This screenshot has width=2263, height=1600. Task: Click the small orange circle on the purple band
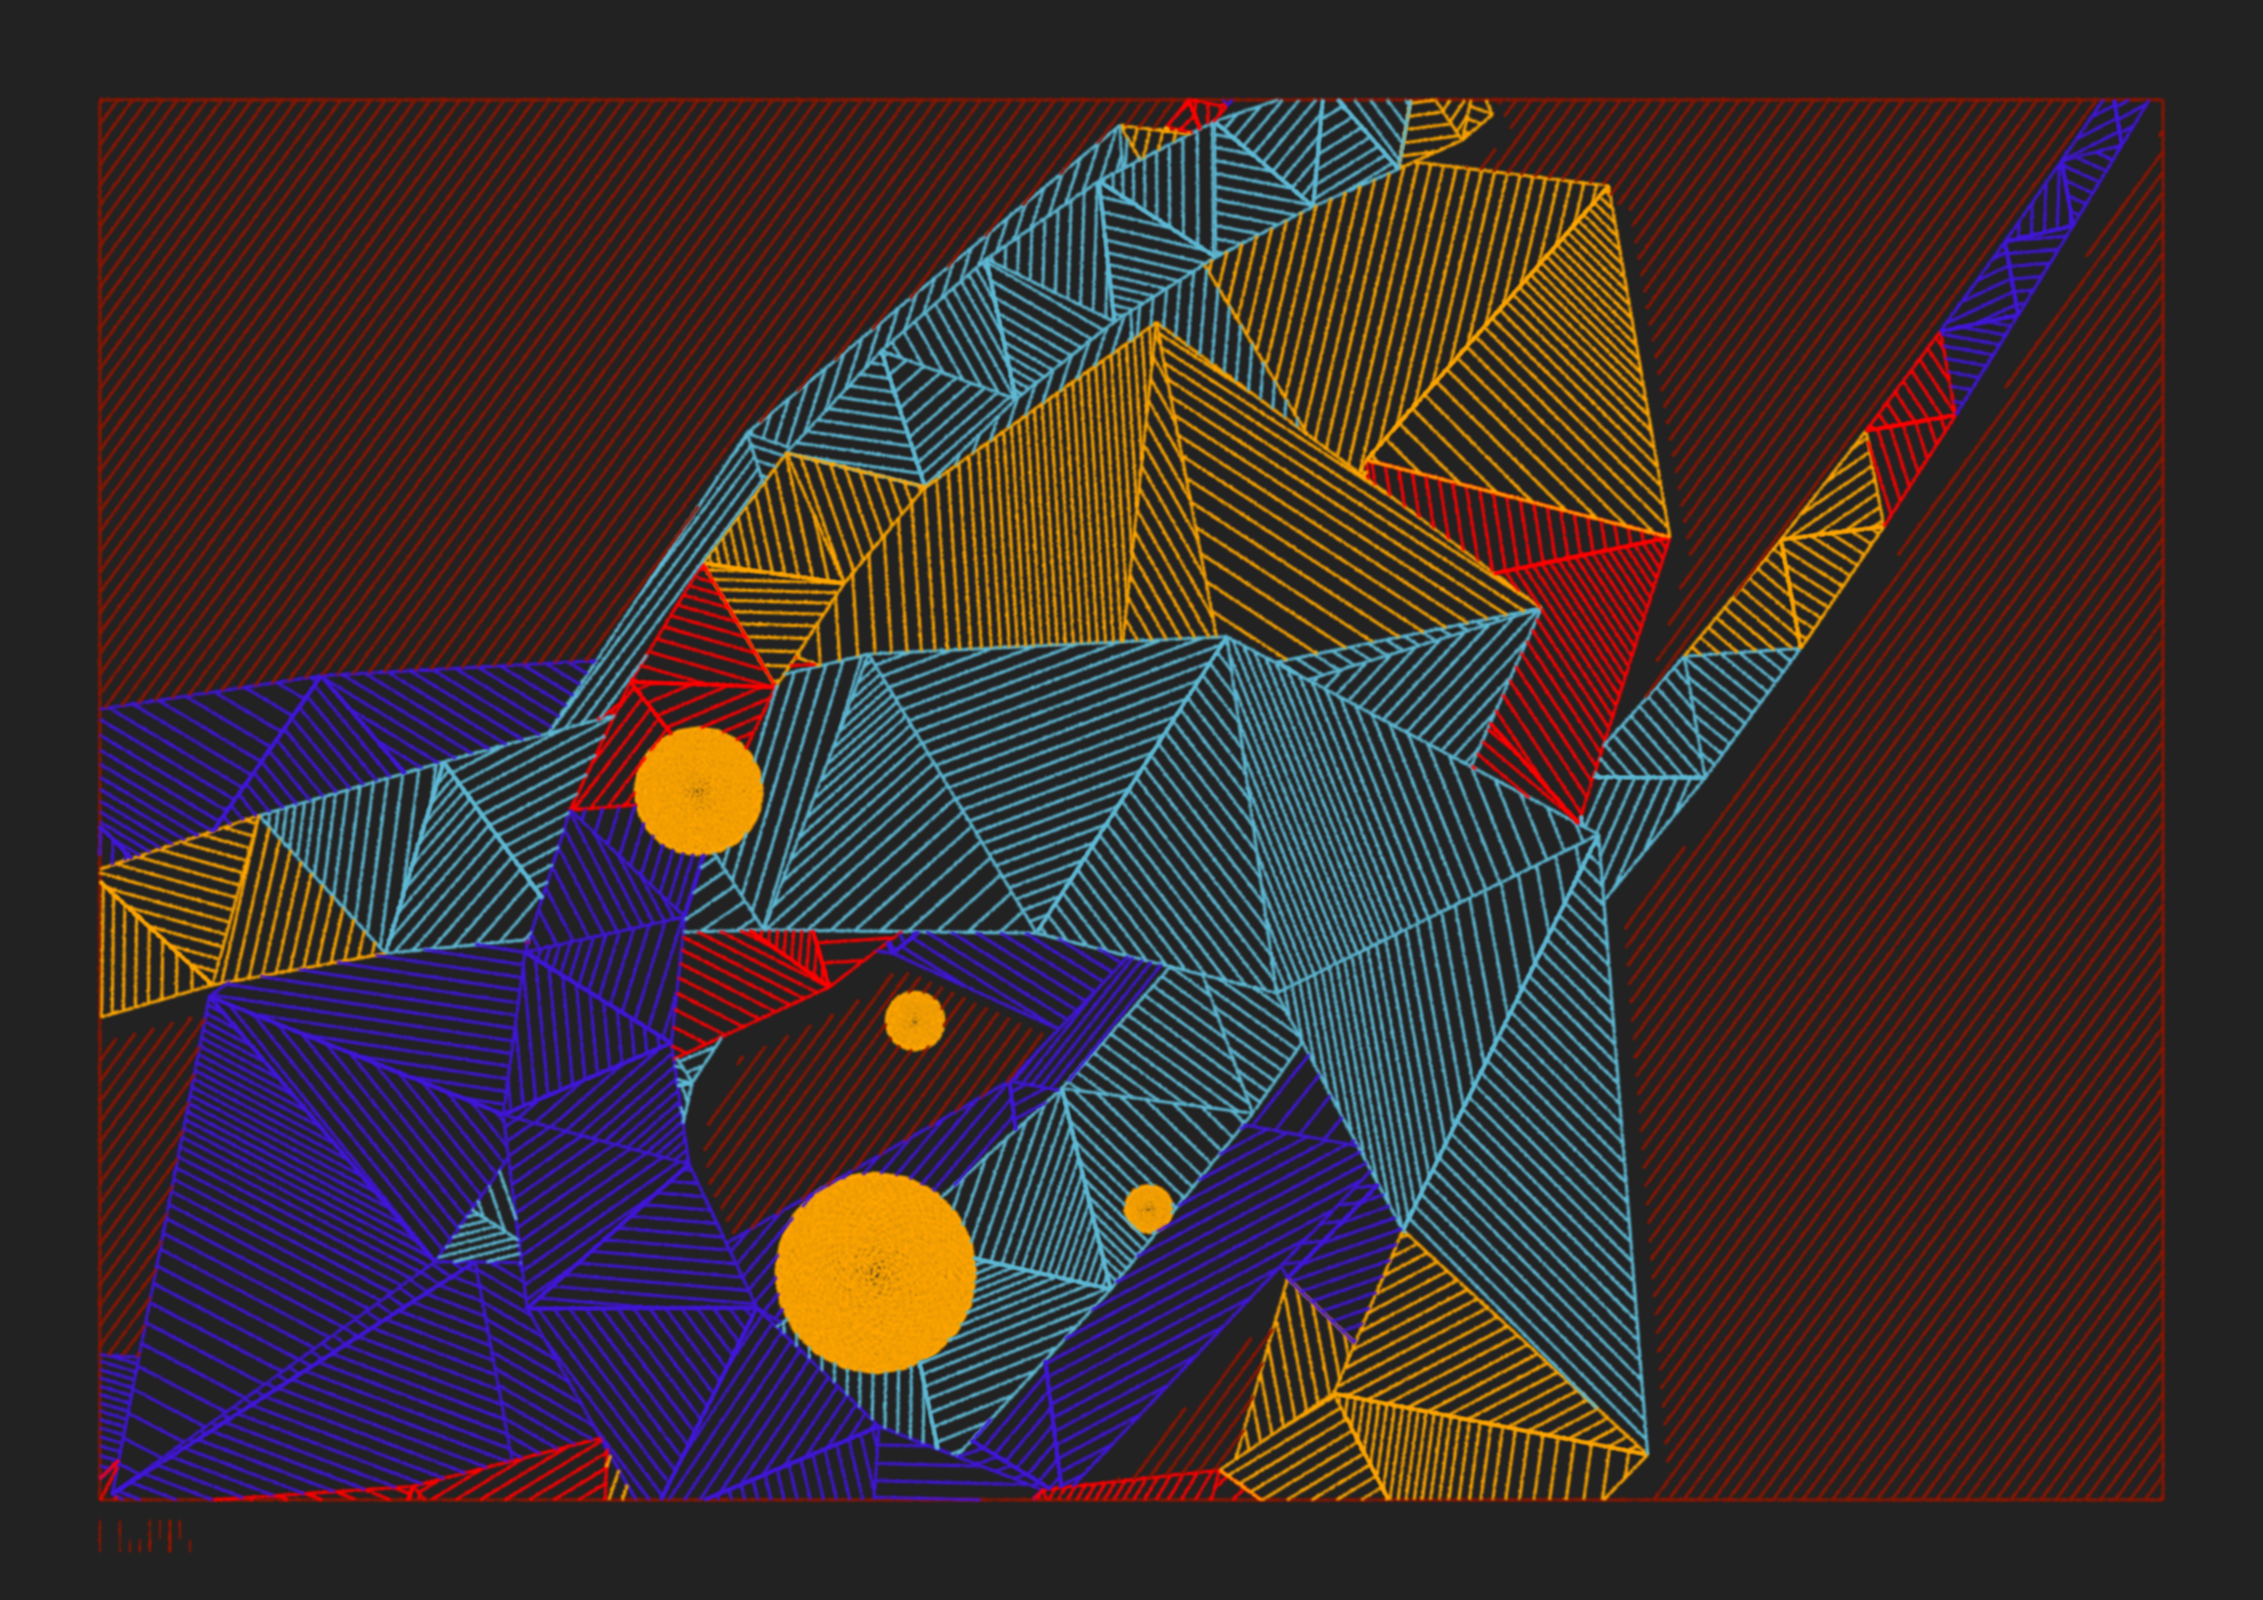pos(1148,1209)
